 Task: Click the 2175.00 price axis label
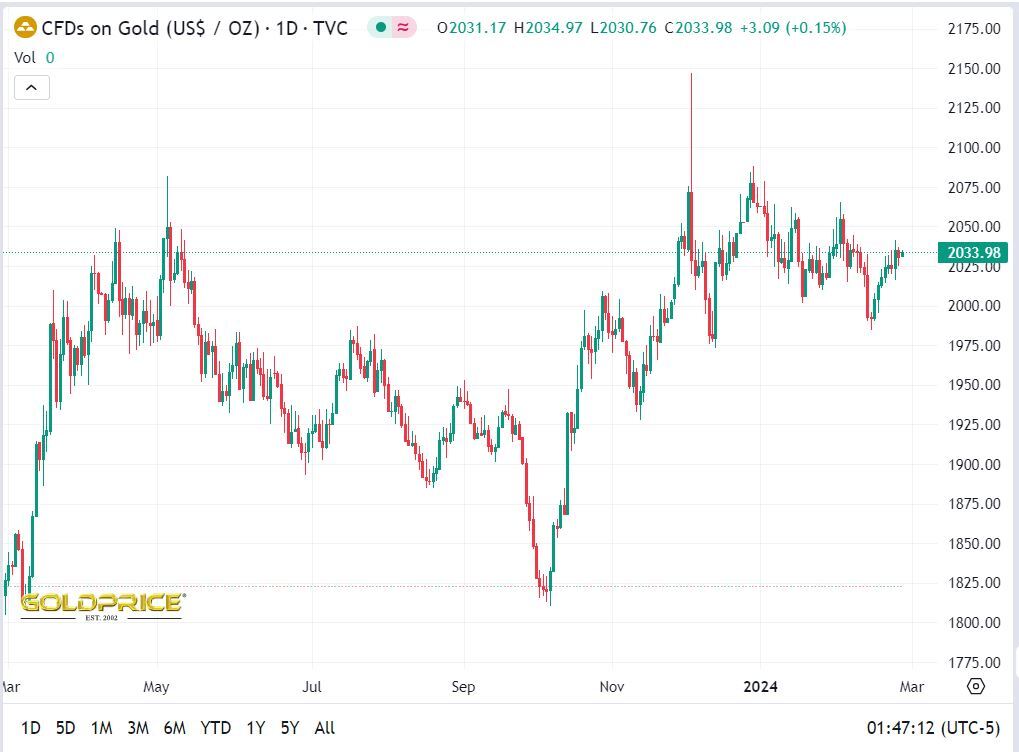point(974,29)
